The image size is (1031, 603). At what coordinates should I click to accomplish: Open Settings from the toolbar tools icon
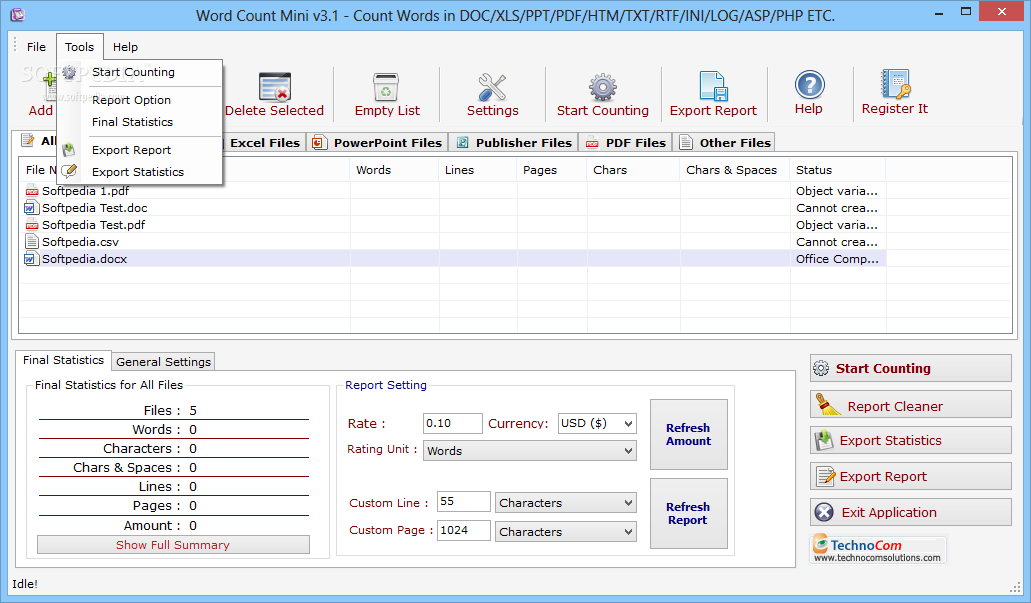[x=492, y=87]
